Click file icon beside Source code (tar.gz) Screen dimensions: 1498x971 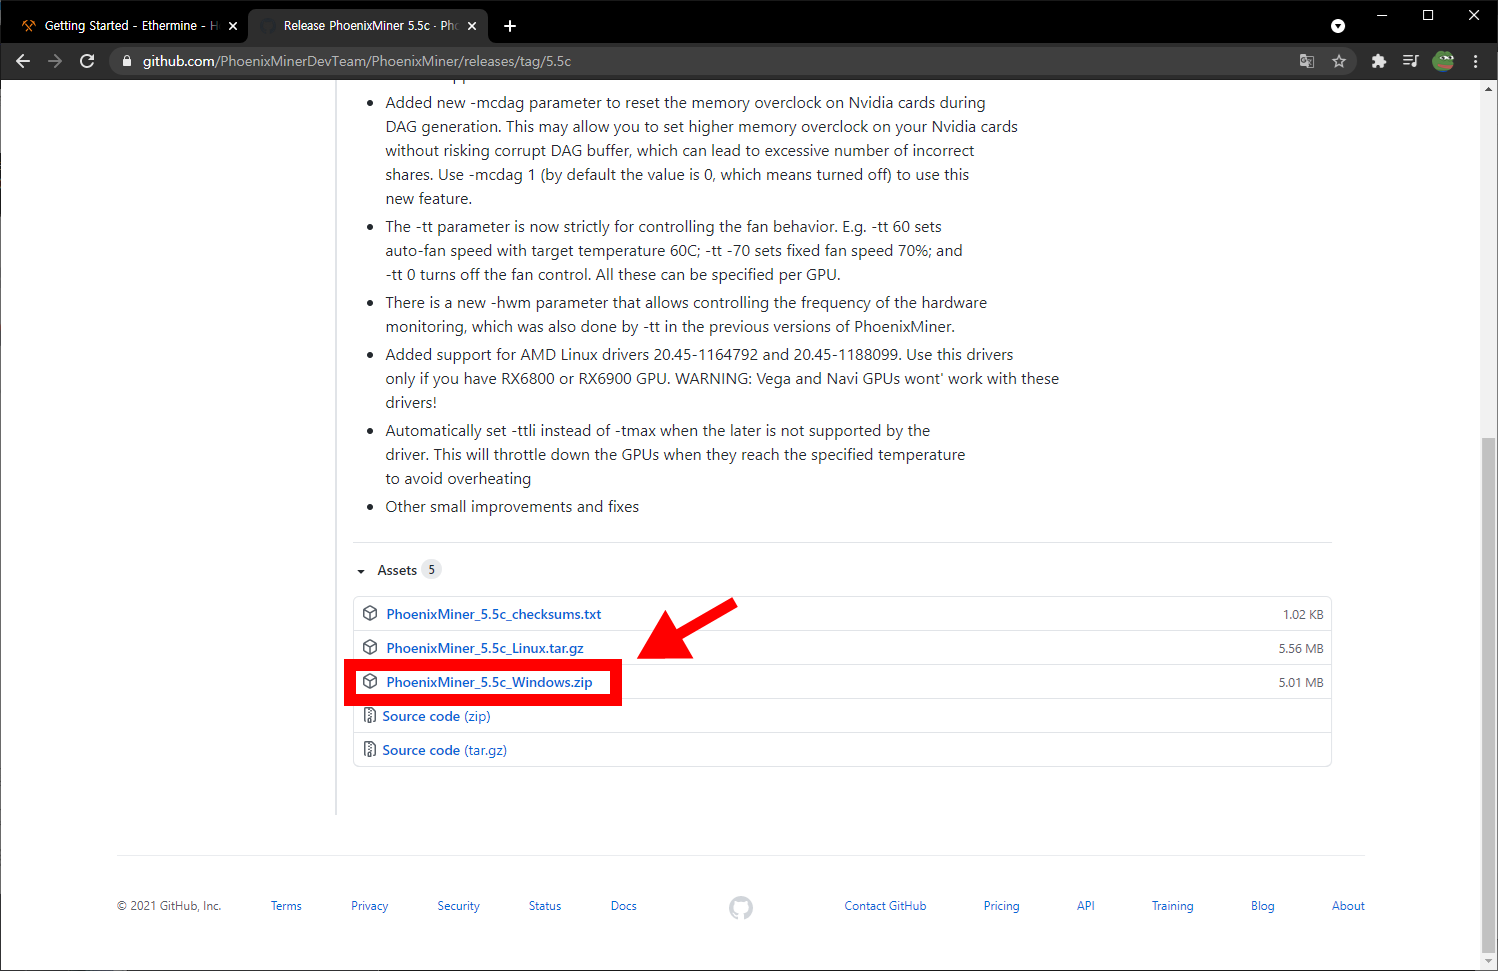[370, 750]
